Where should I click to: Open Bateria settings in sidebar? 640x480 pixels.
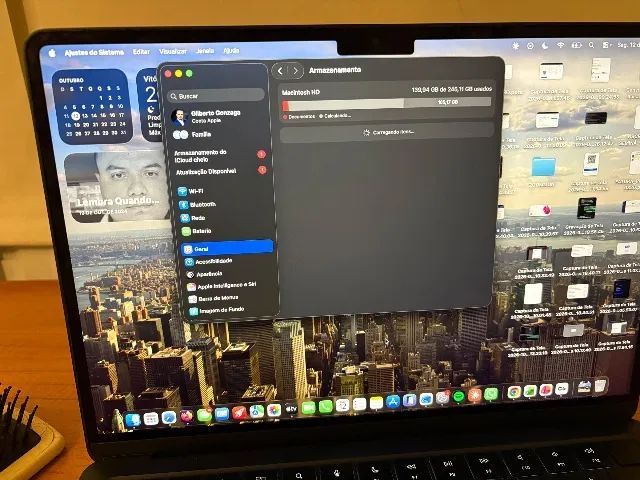click(x=196, y=231)
